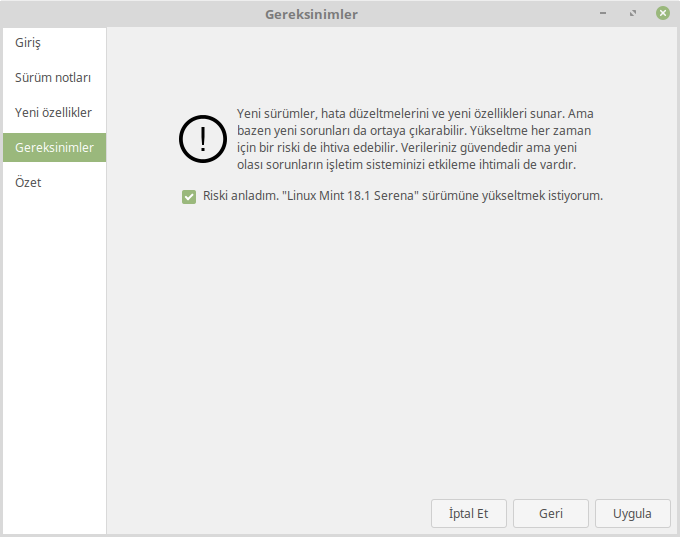Click the "Riski anladım" label text

coord(403,196)
